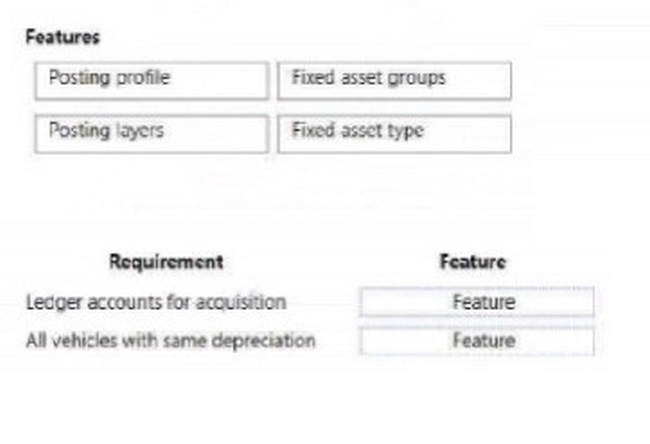The image size is (650, 444).
Task: Click the 'Posting profile' label text
Action: click(109, 78)
